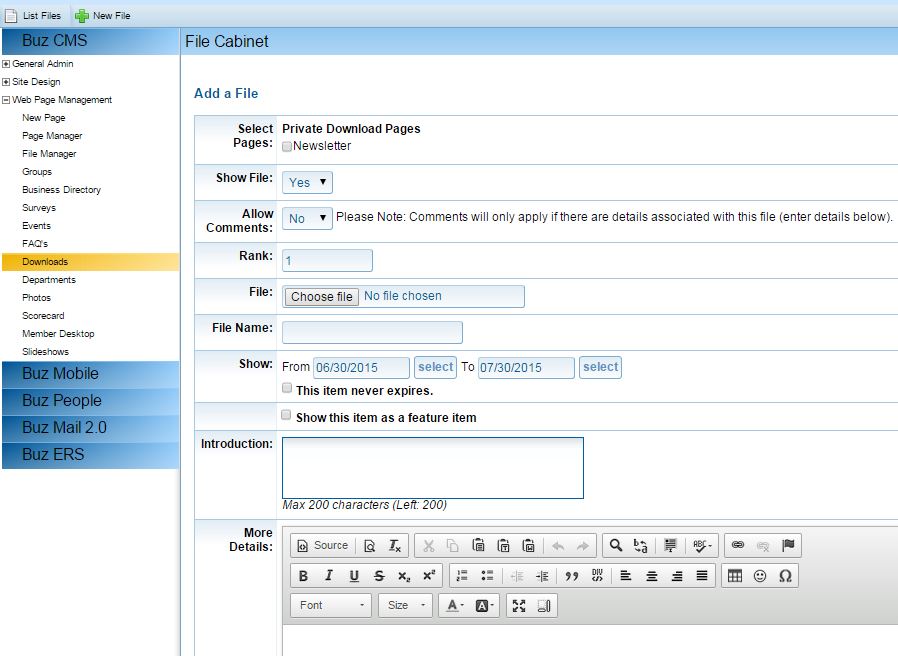Open the special character (Omega) picker
The width and height of the screenshot is (898, 656).
pyautogui.click(x=785, y=576)
